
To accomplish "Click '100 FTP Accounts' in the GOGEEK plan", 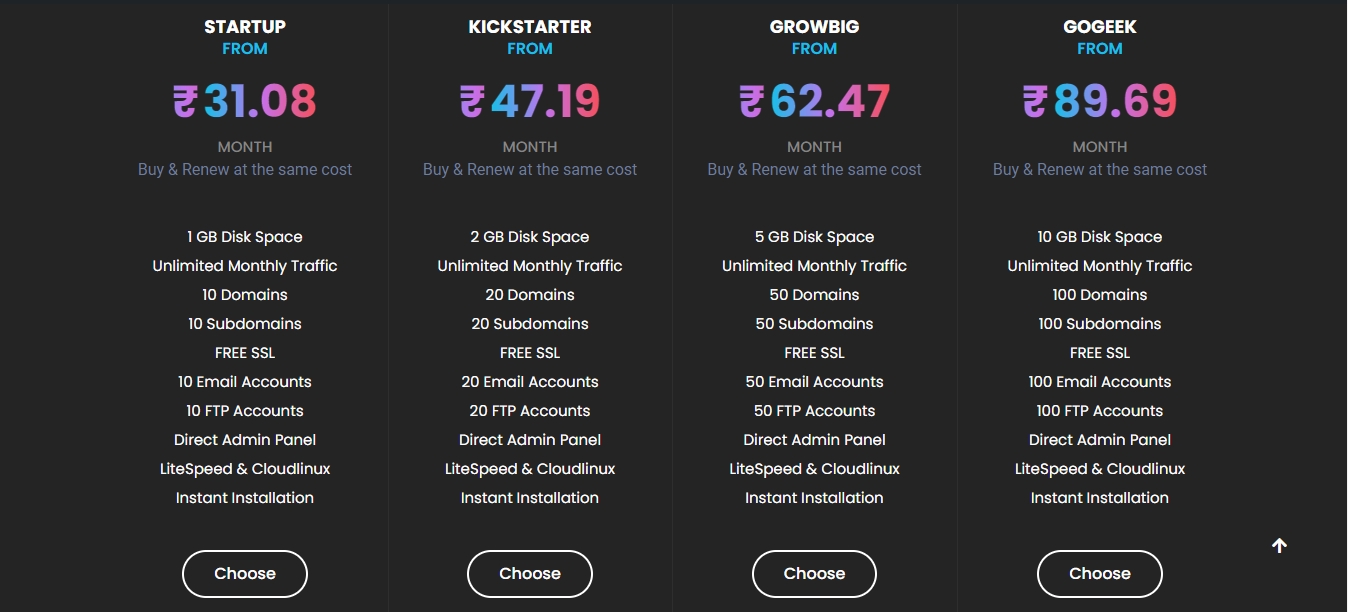I will (x=1099, y=411).
